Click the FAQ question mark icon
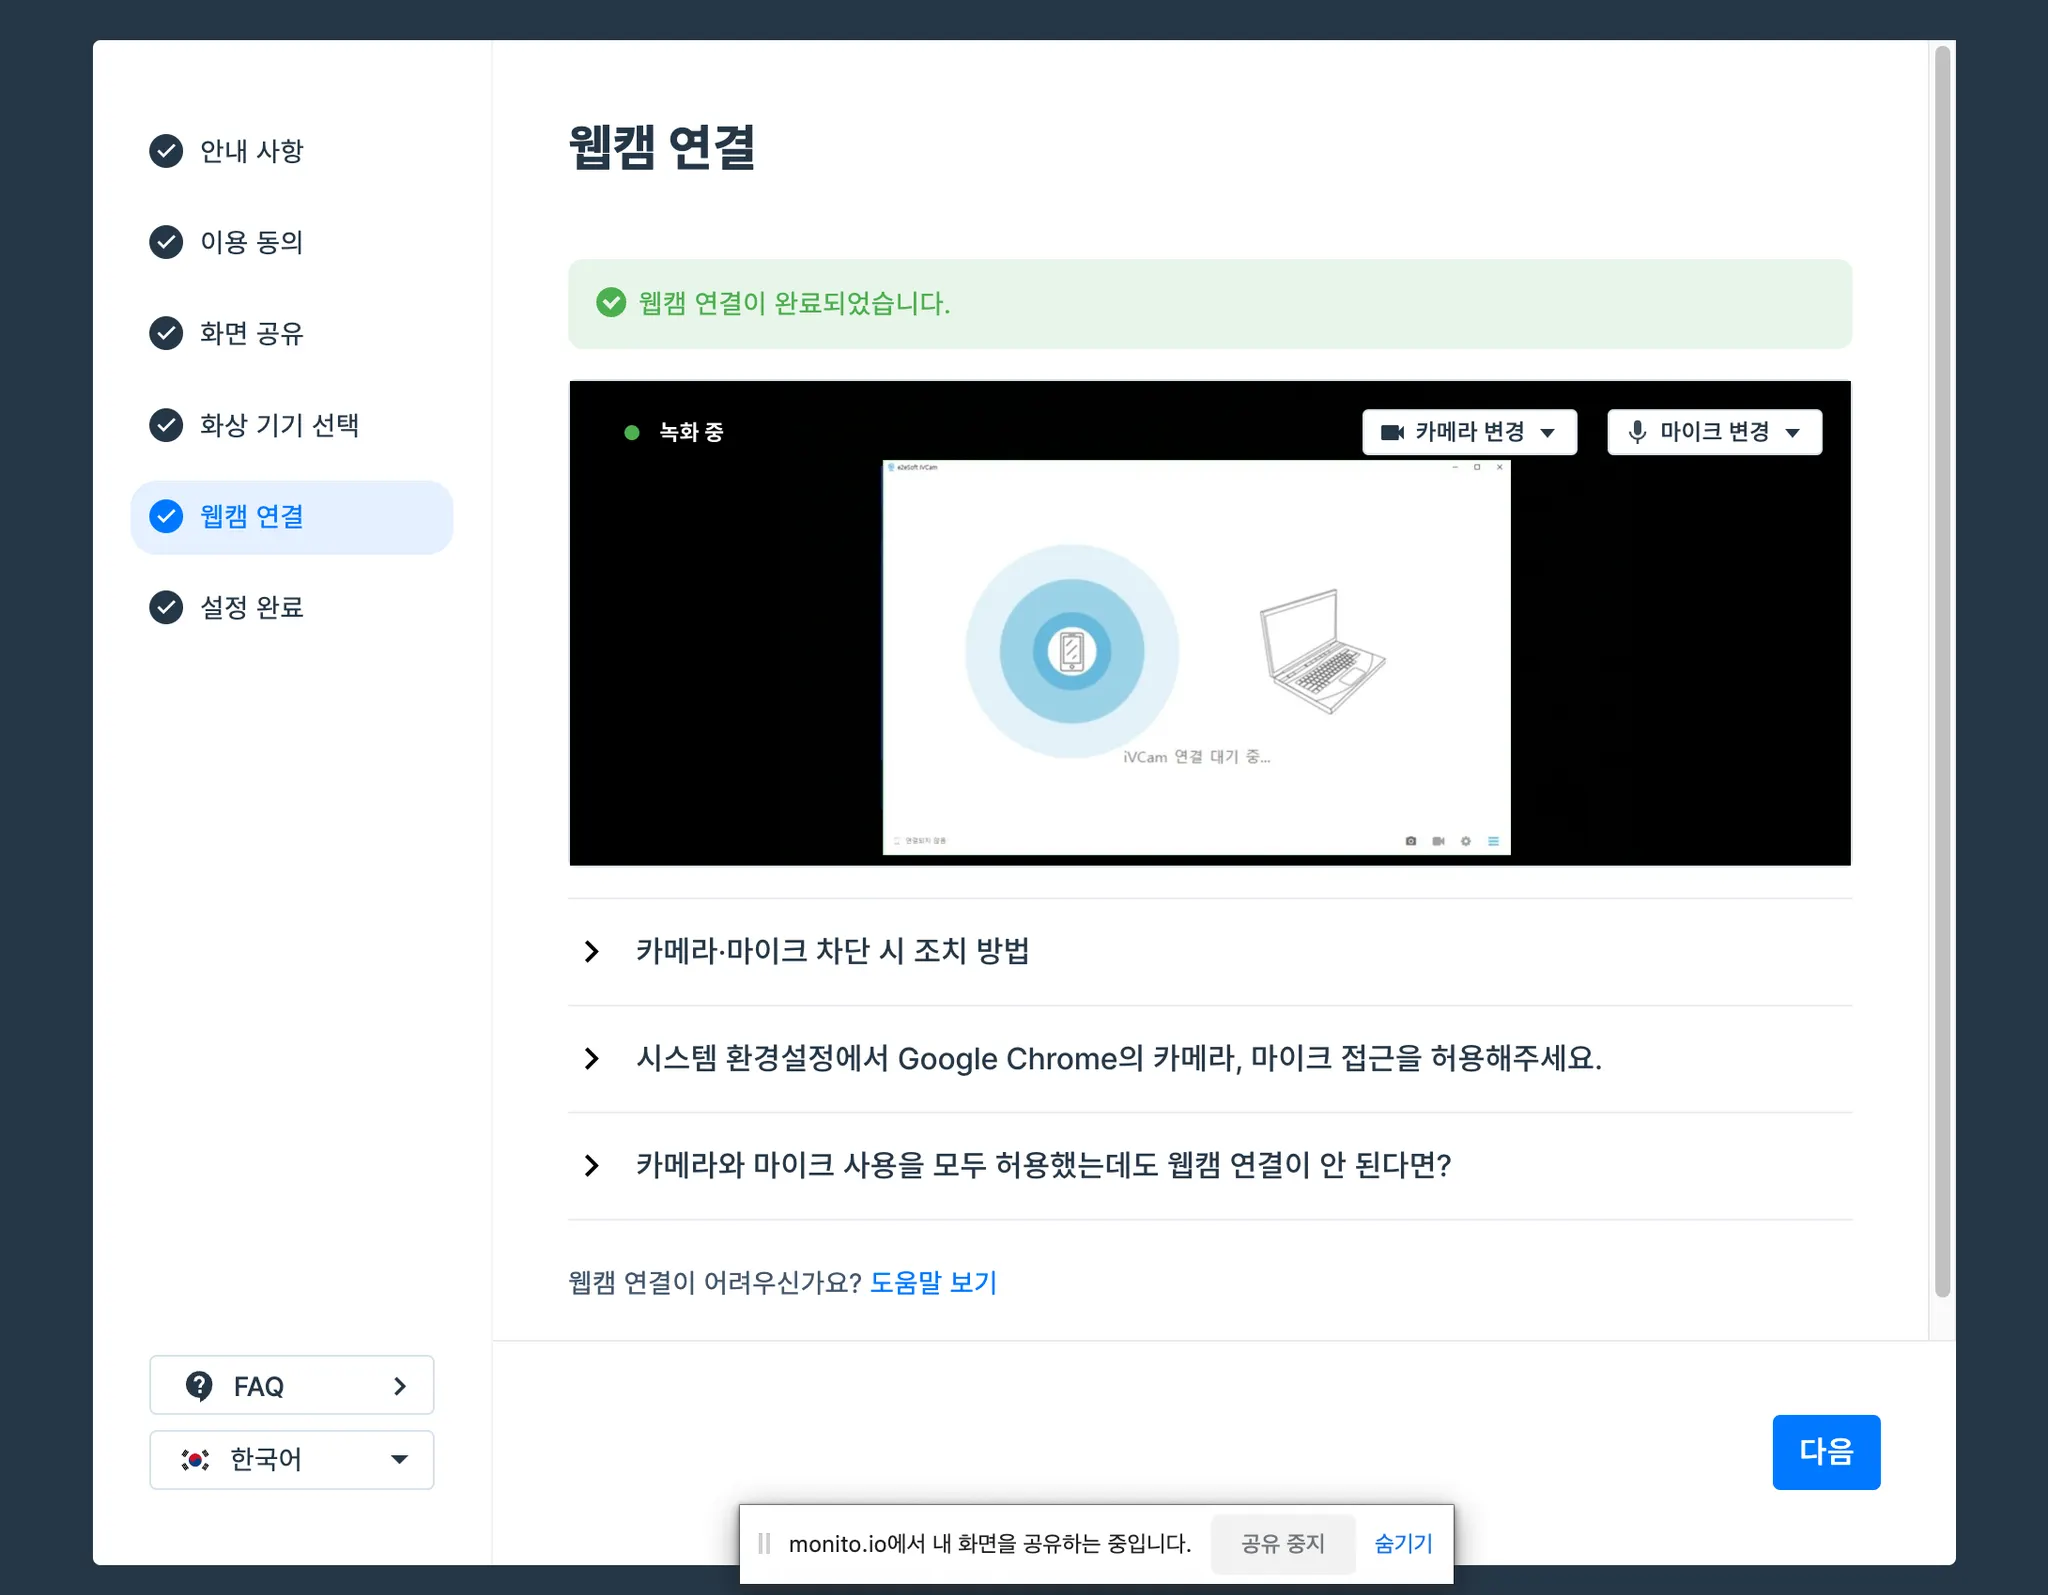This screenshot has height=1595, width=2048. (x=199, y=1386)
